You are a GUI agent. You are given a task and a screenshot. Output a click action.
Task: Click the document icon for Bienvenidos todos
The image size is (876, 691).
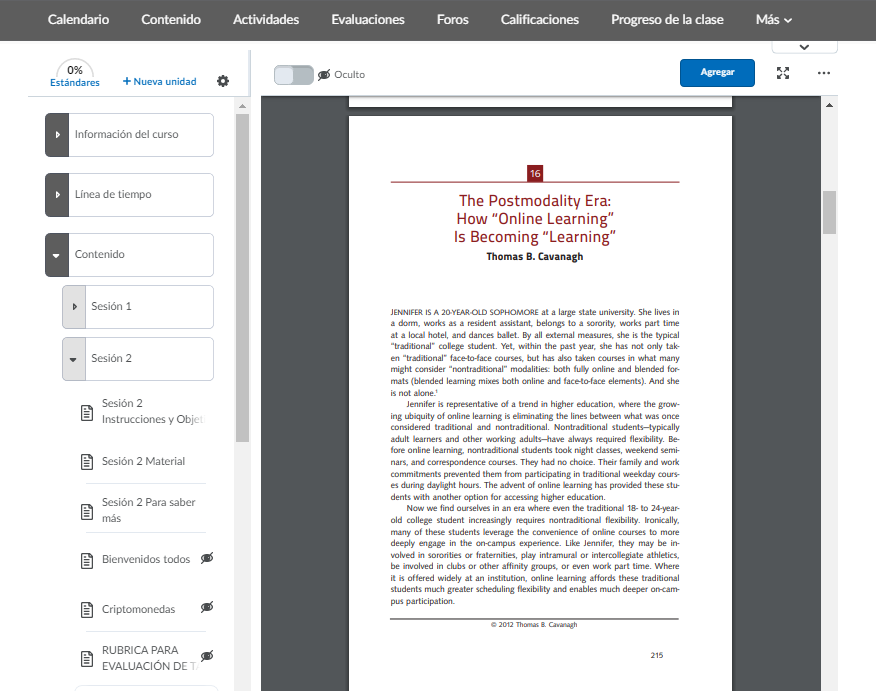pos(85,560)
